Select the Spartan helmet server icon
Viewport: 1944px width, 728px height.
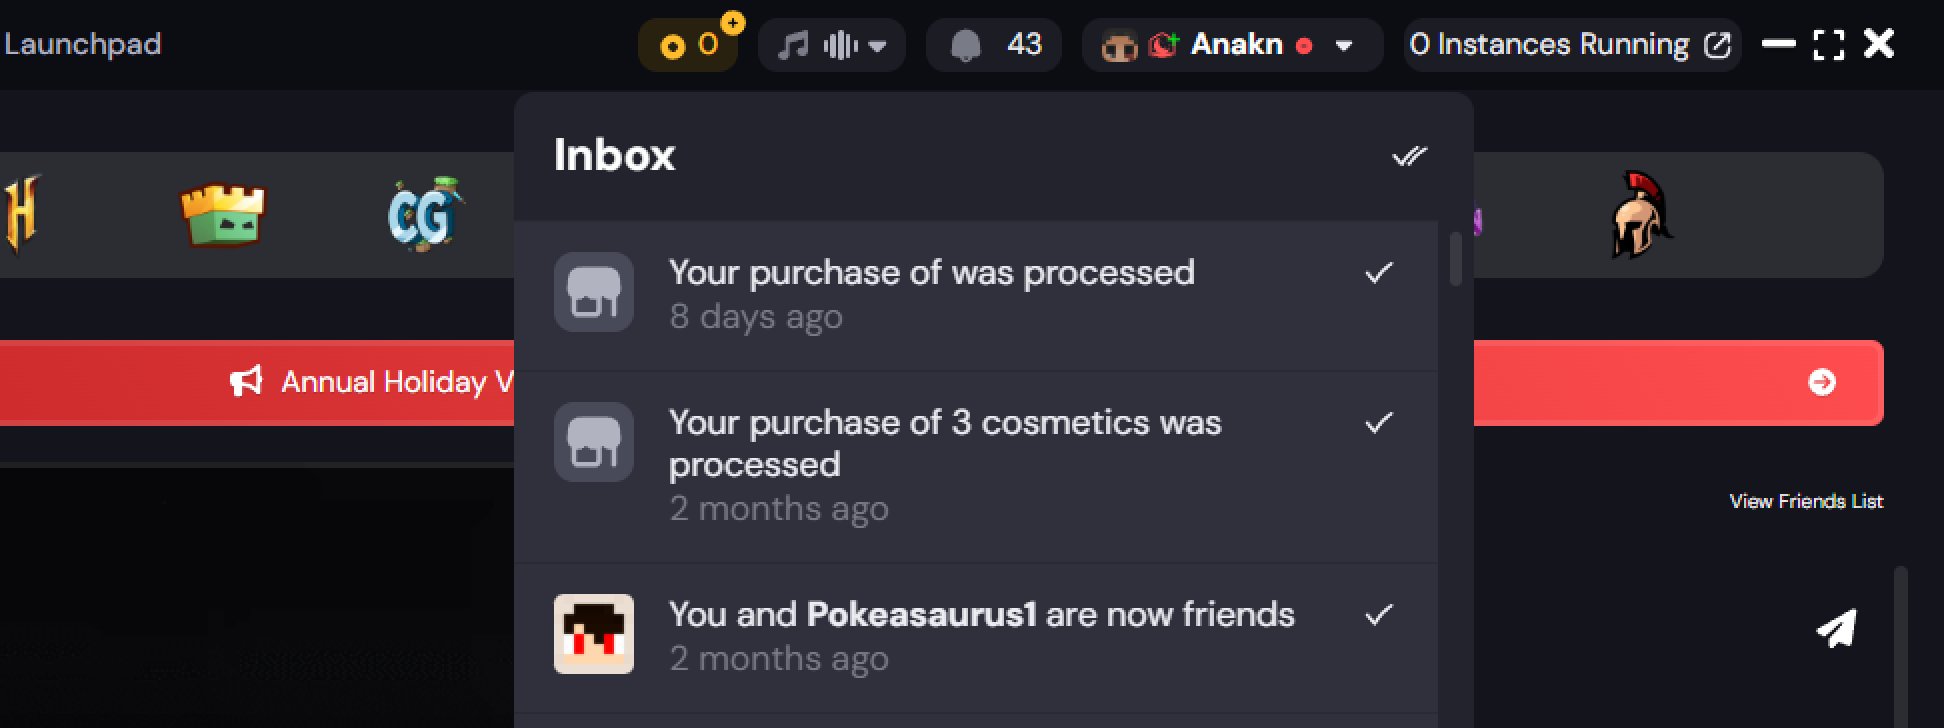point(1640,214)
